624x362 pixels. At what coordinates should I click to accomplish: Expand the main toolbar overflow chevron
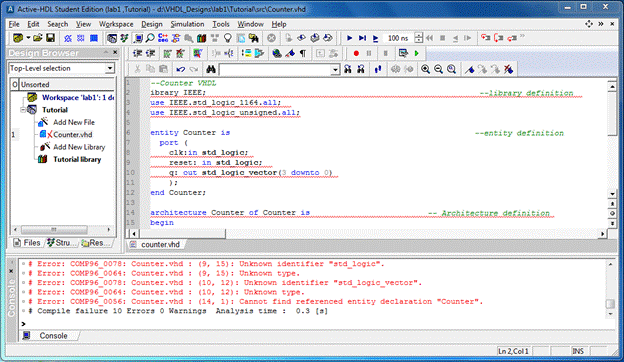coord(522,36)
